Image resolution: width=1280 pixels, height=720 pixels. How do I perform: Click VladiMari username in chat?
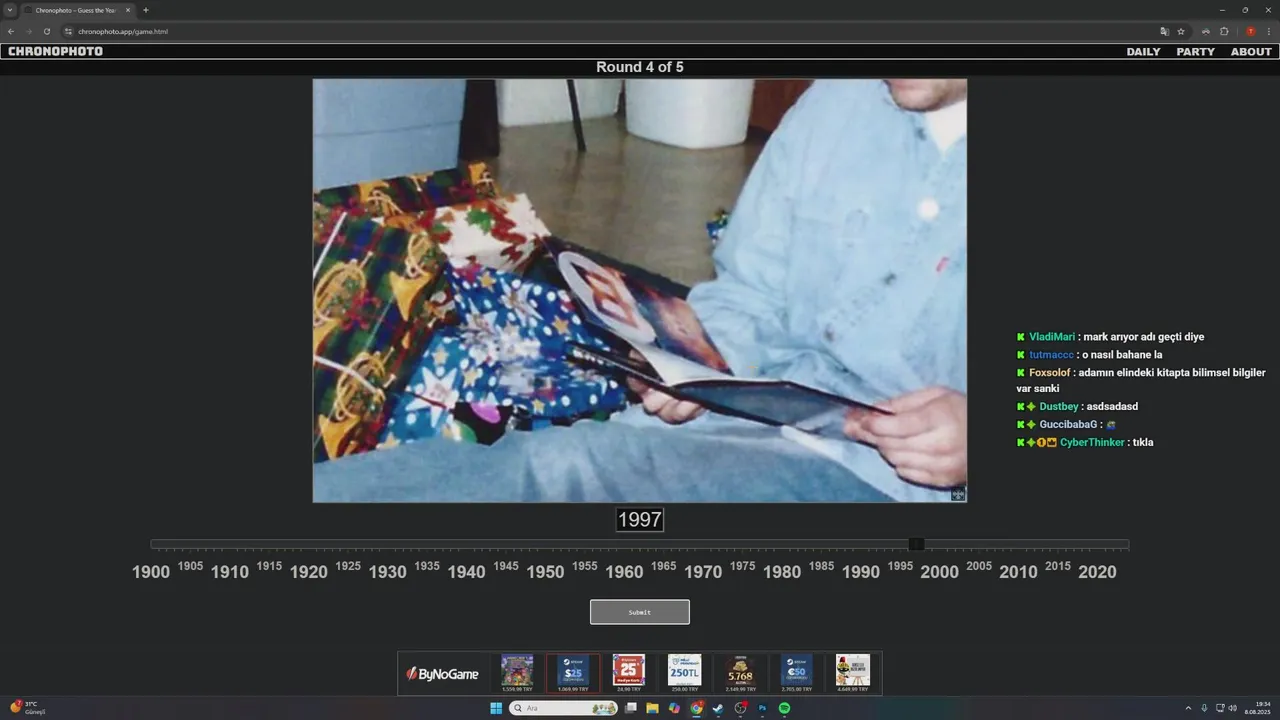(x=1052, y=337)
